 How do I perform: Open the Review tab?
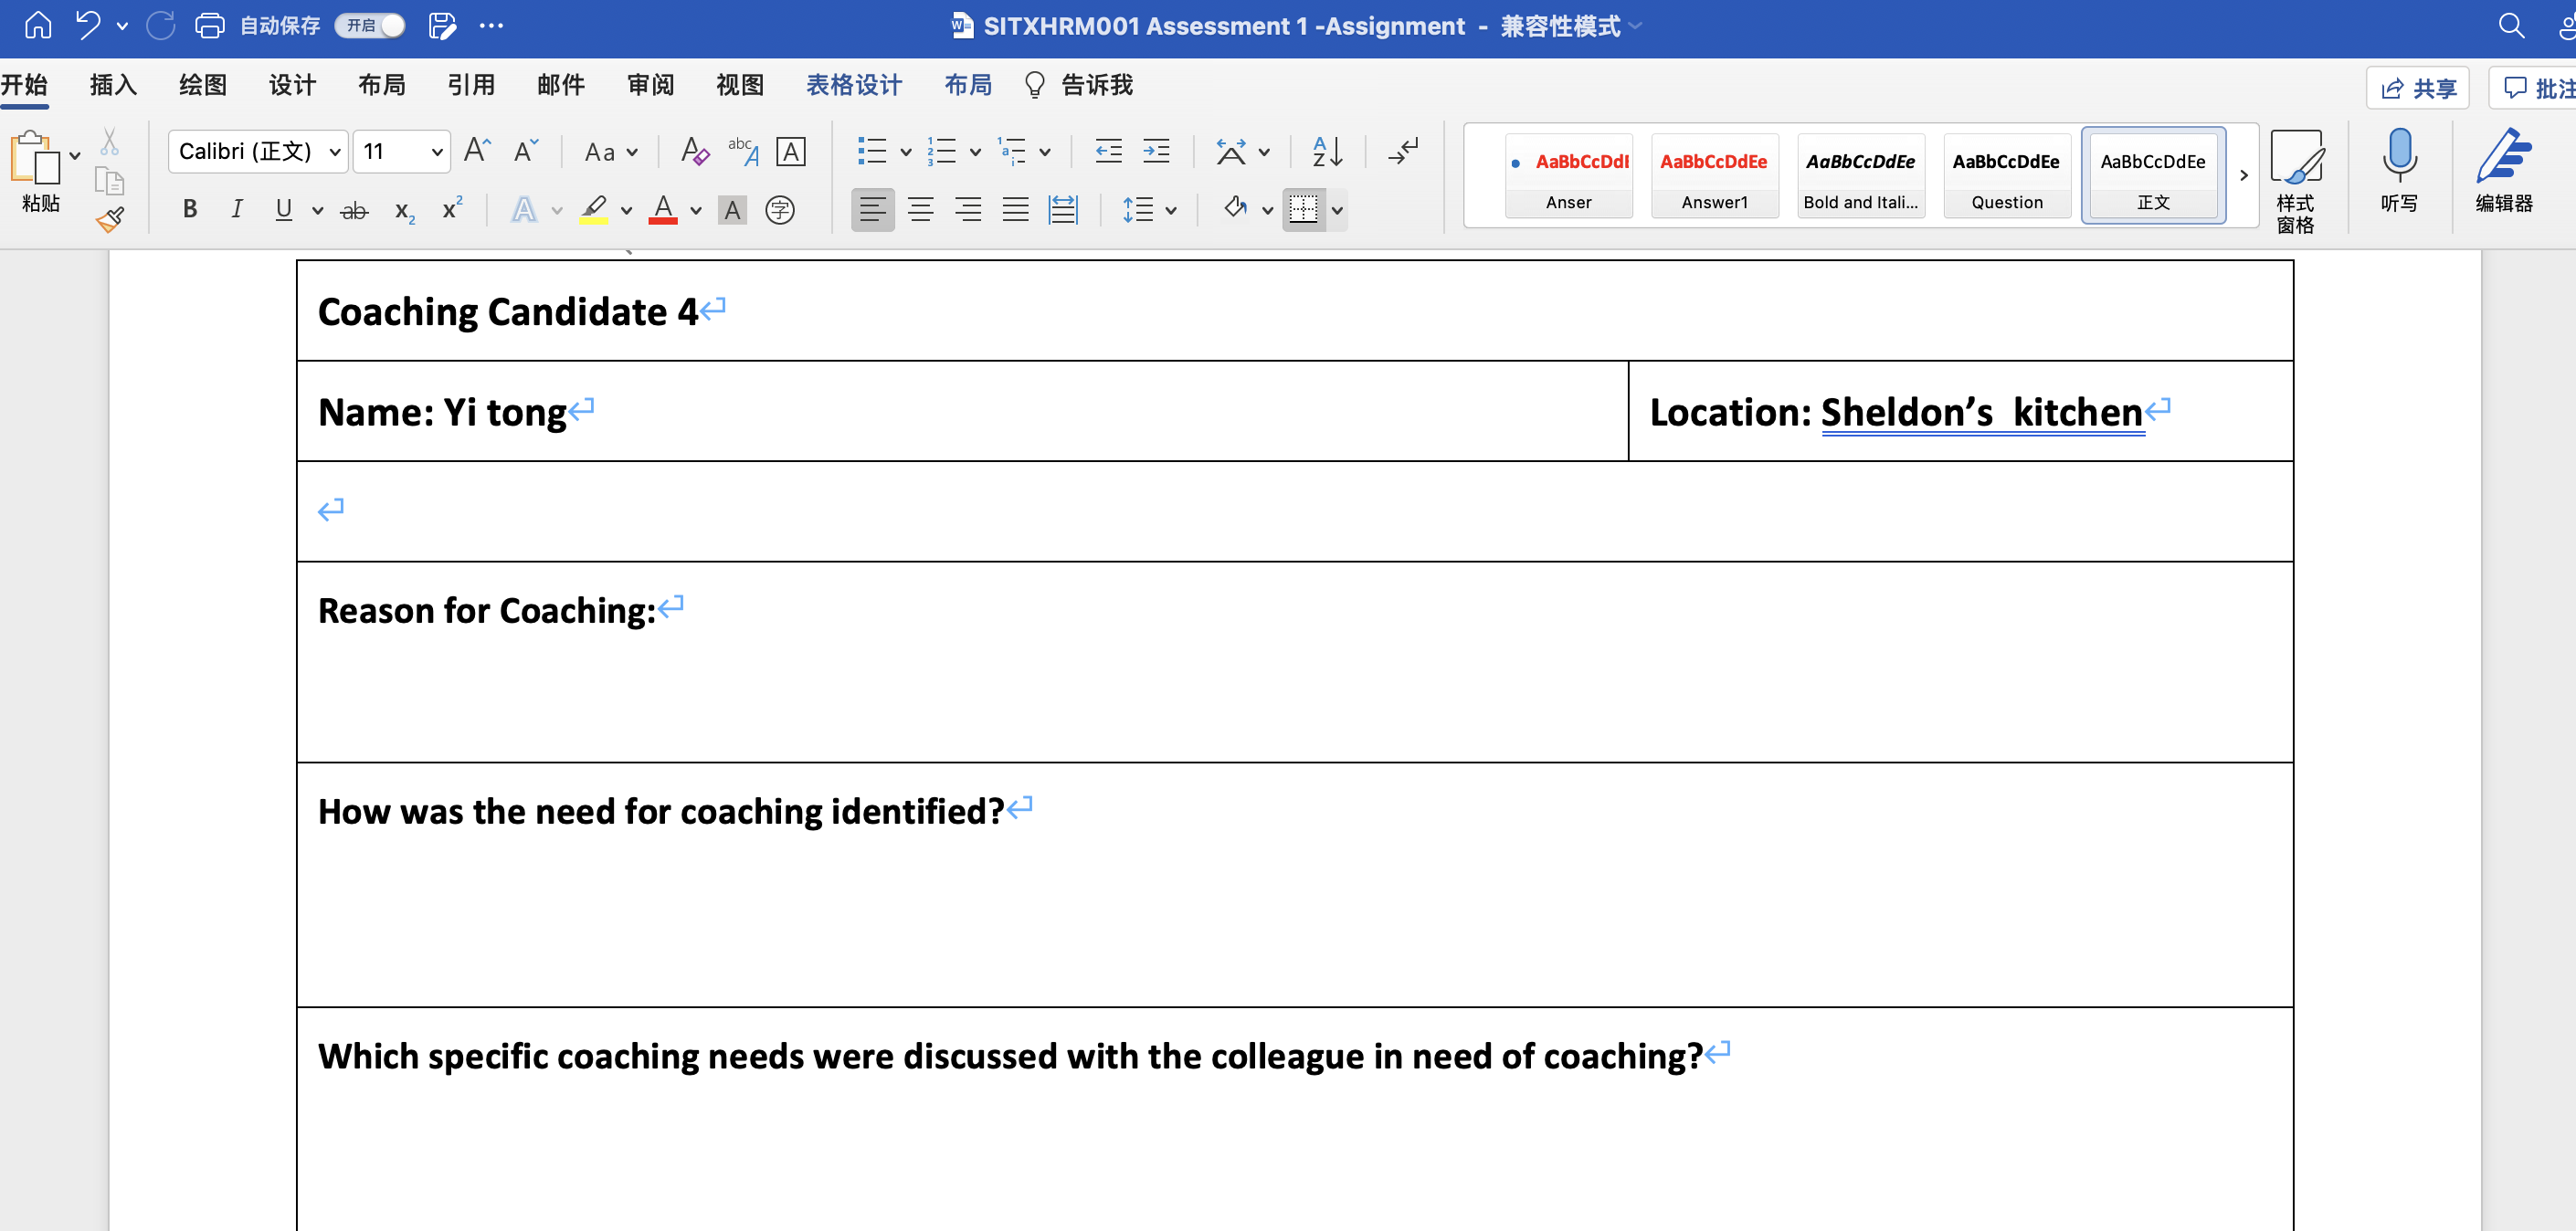(650, 85)
